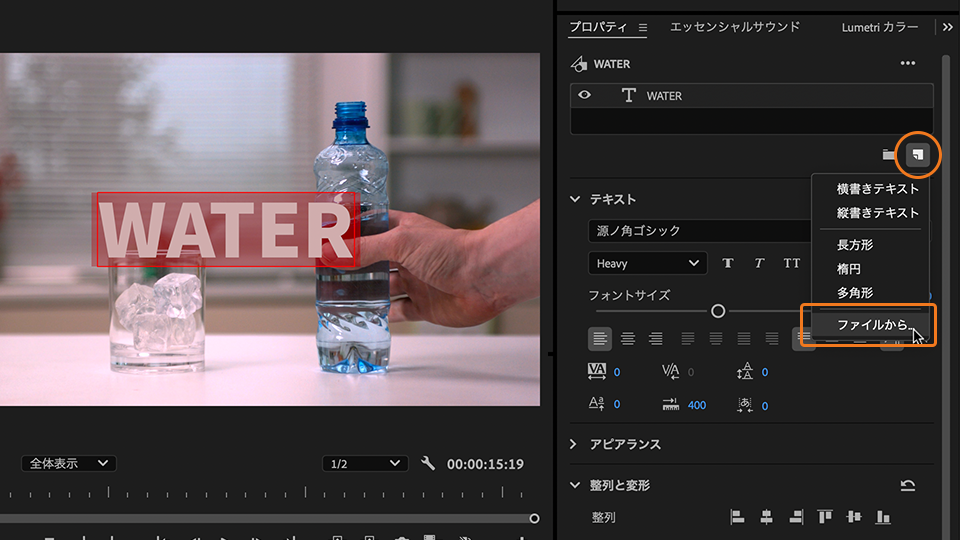Center align text

(x=628, y=338)
